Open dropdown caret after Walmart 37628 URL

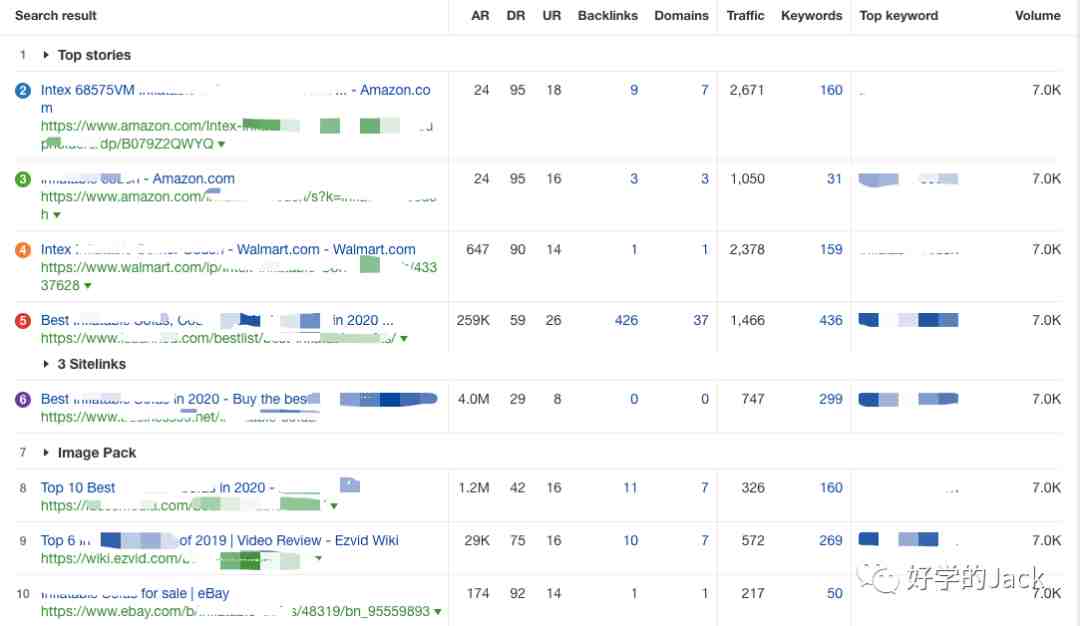pos(88,286)
